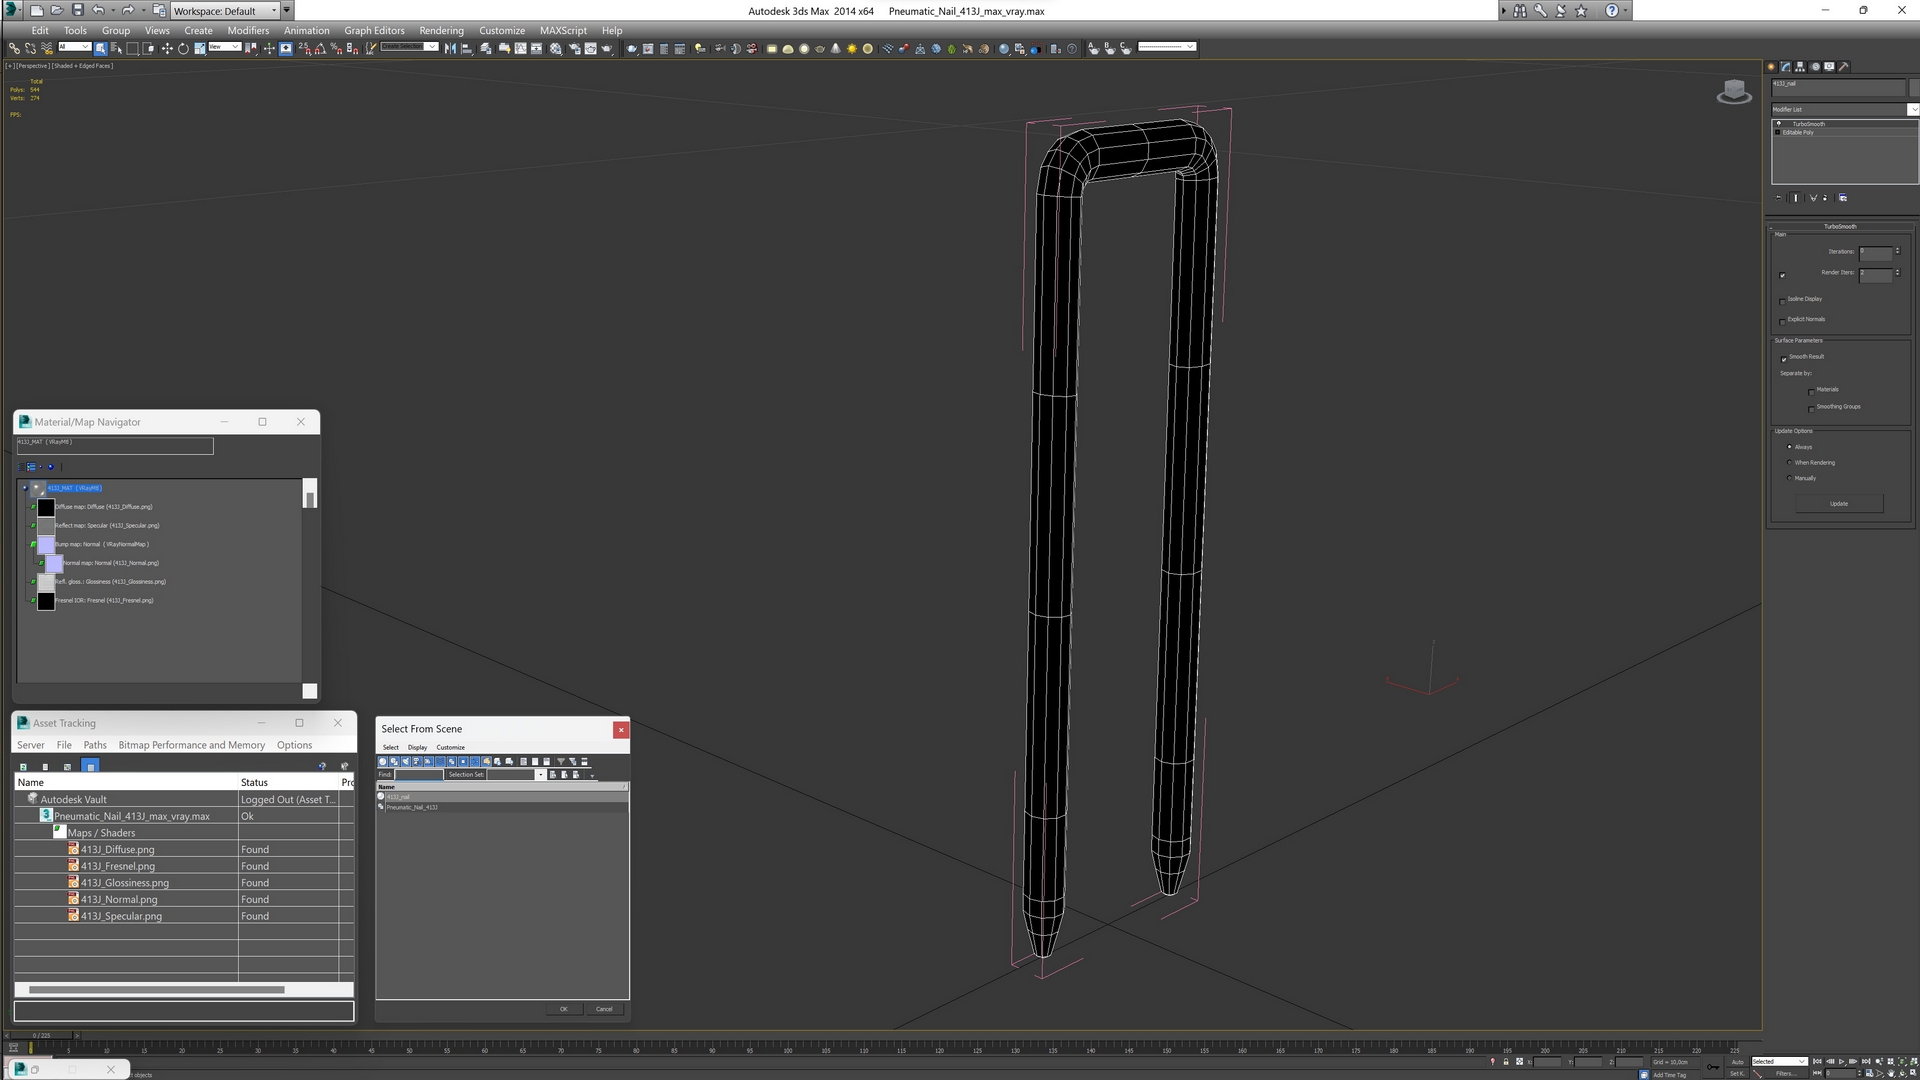Pick the Select and Rotate tool
1920x1080 pixels.
click(x=183, y=48)
